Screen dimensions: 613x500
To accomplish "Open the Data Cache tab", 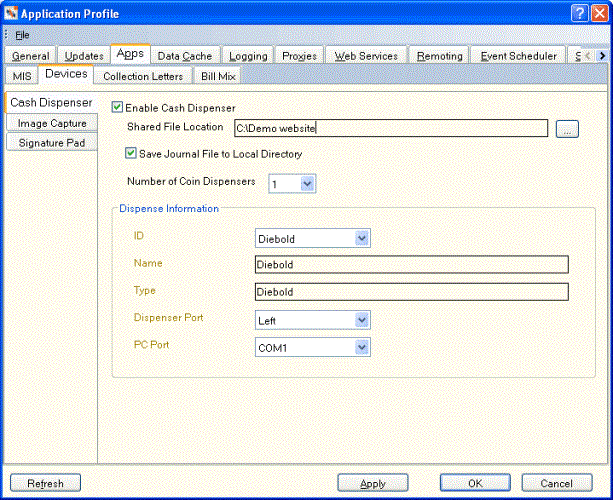I will (185, 56).
